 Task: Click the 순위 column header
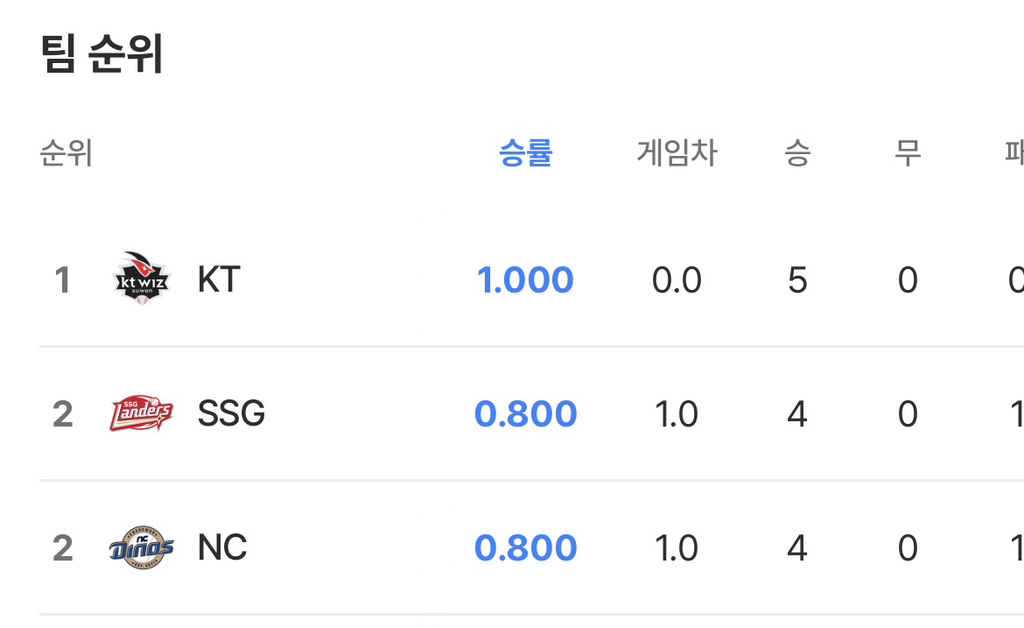(x=66, y=153)
